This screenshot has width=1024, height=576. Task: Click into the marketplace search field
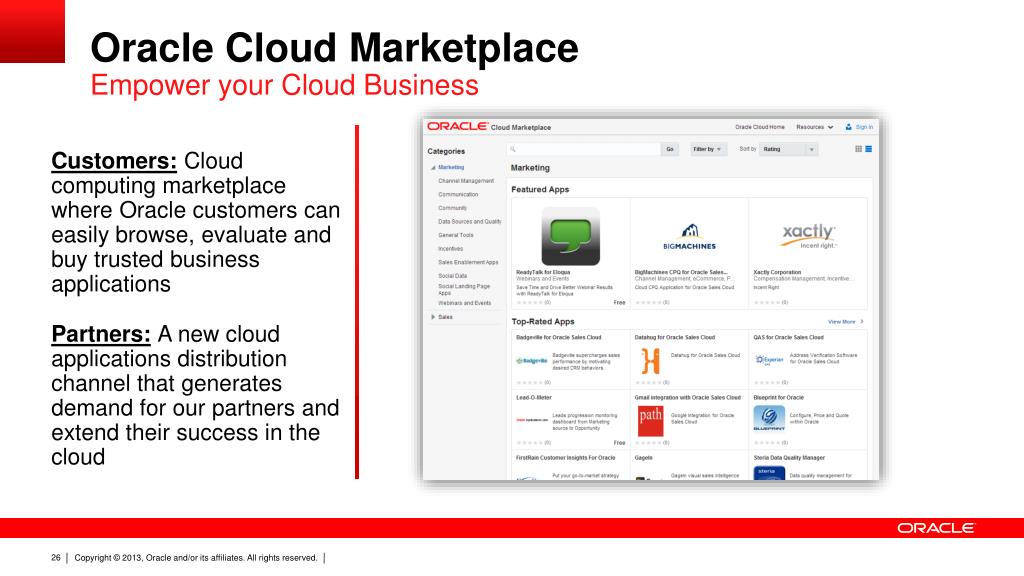[x=584, y=149]
